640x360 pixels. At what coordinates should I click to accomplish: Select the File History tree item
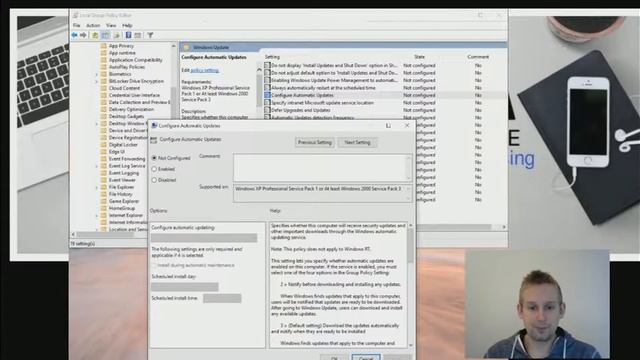tap(120, 194)
